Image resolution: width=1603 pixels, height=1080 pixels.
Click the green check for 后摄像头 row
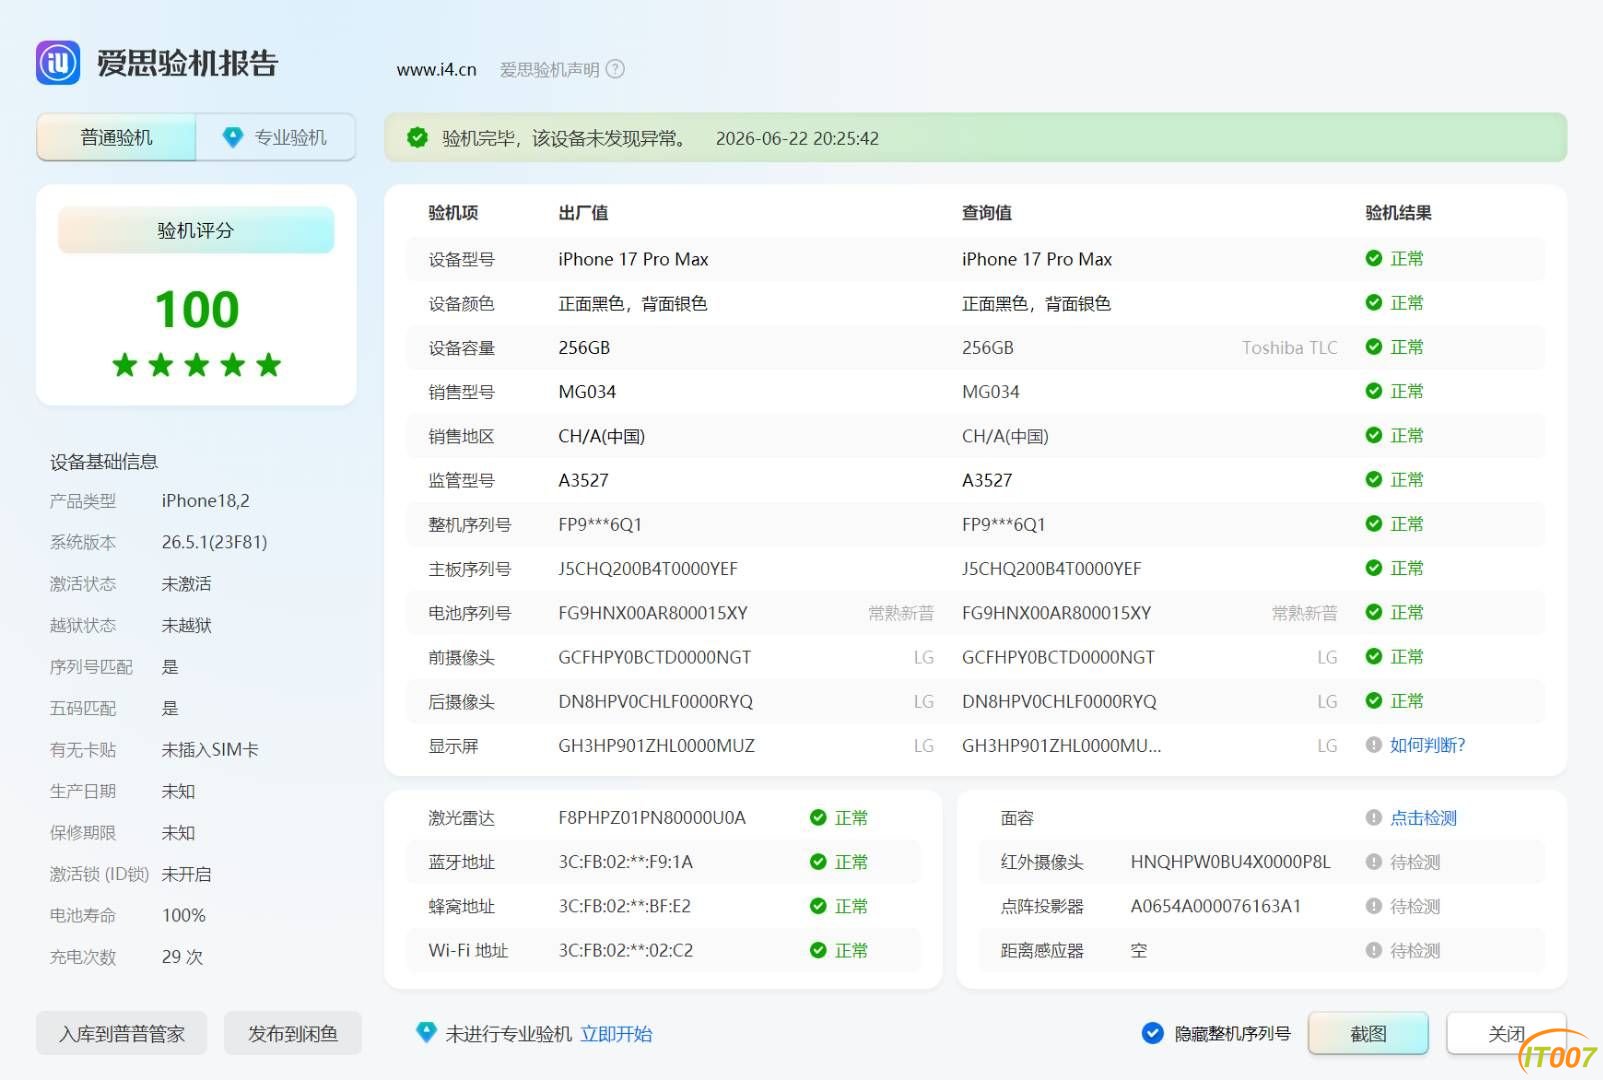coord(1374,701)
